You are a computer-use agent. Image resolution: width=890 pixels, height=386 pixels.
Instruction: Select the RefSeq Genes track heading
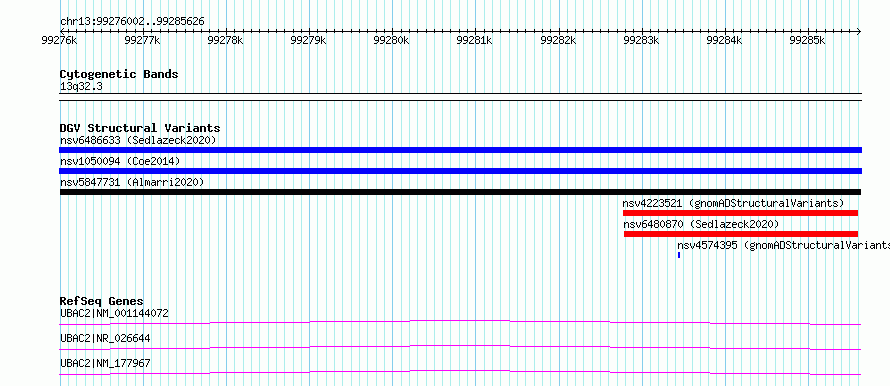[102, 301]
